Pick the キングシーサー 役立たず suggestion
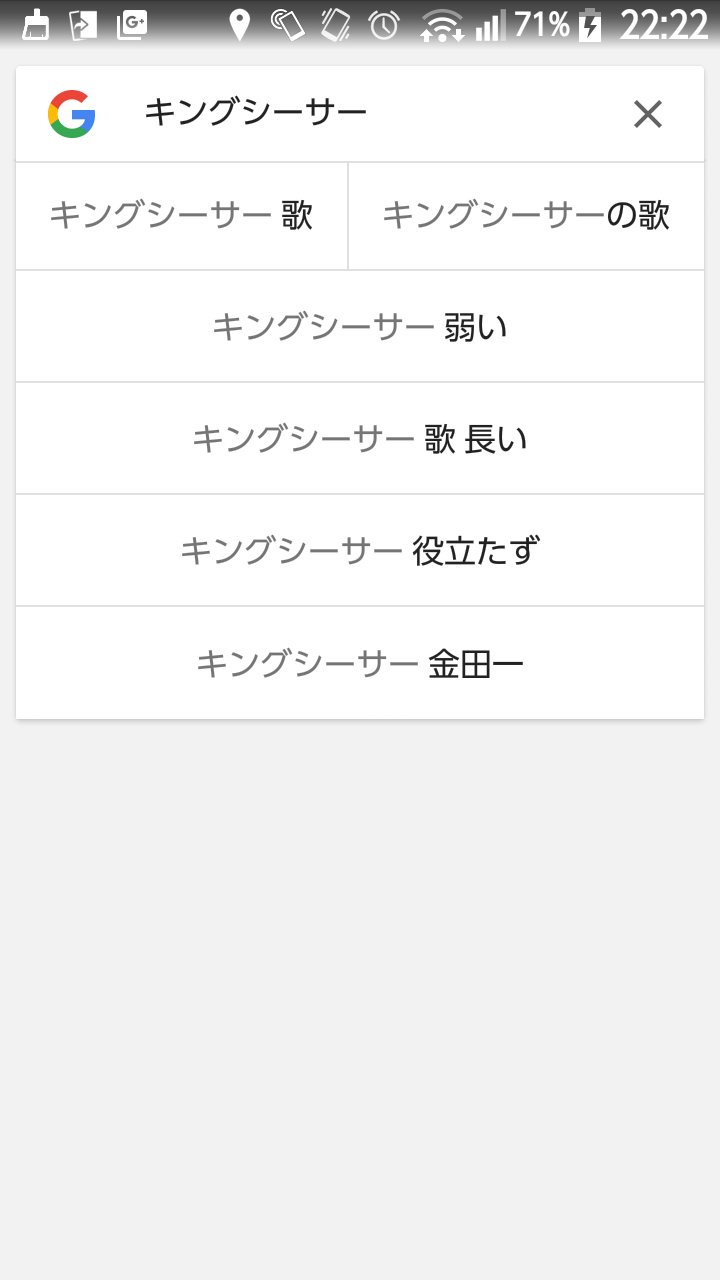This screenshot has height=1280, width=720. click(360, 551)
